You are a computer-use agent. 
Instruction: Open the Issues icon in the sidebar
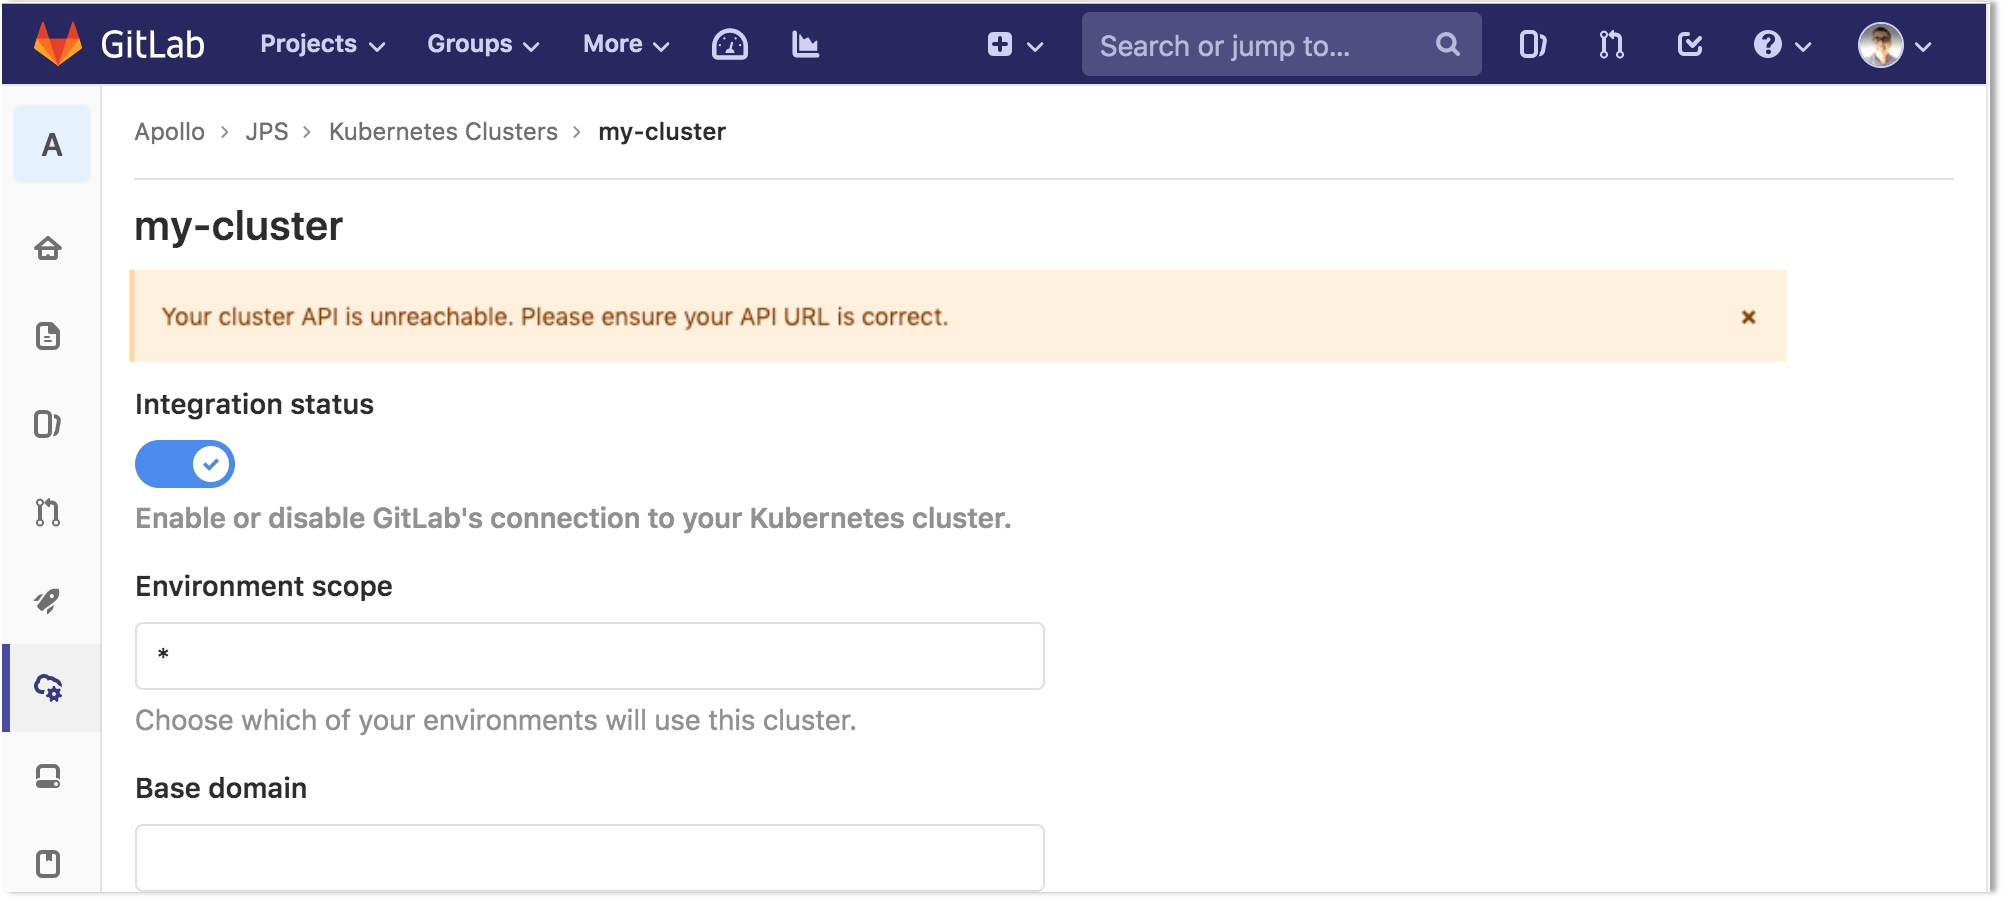[x=49, y=424]
